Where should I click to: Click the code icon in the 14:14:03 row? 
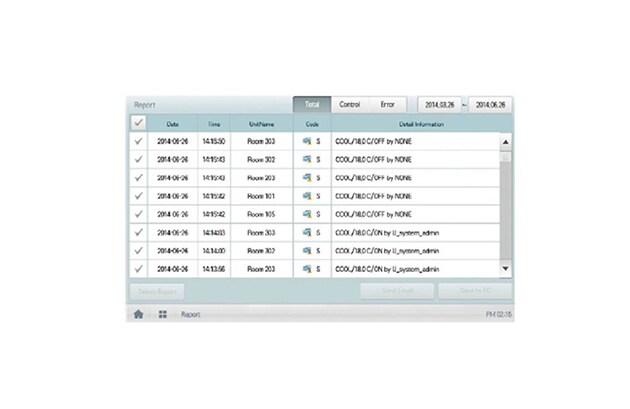[308, 232]
